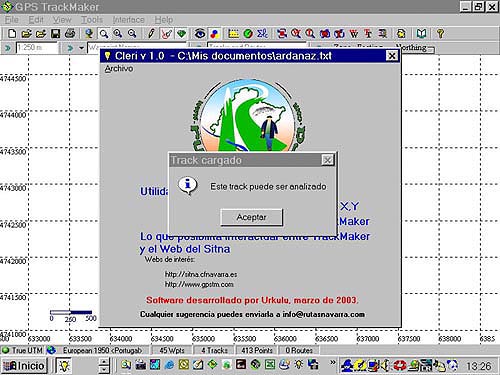
Task: Click the red life preserver tray icon
Action: click(399, 366)
